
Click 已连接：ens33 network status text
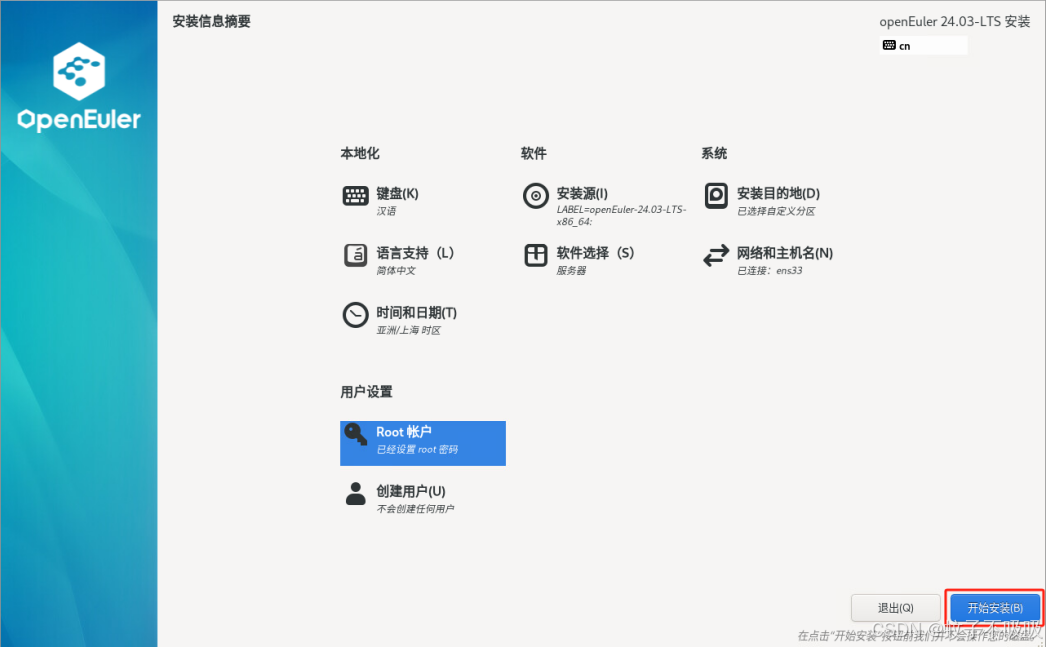(769, 271)
